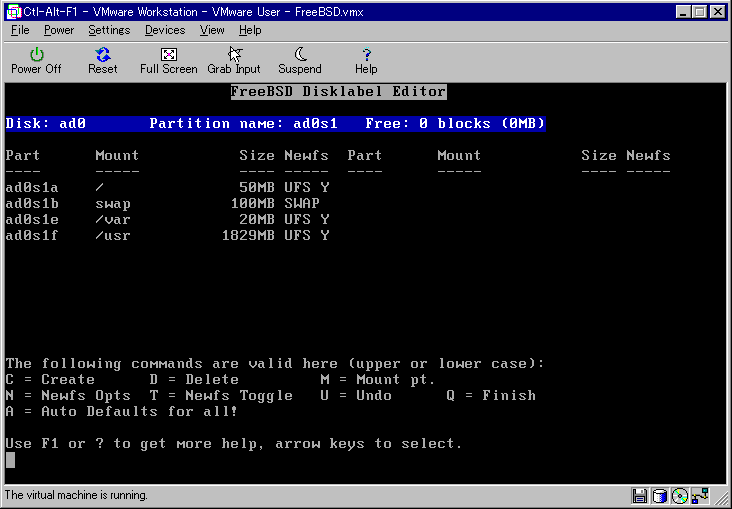The image size is (732, 509).
Task: Click the 'M = Mount pt.' command text
Action: (x=378, y=380)
